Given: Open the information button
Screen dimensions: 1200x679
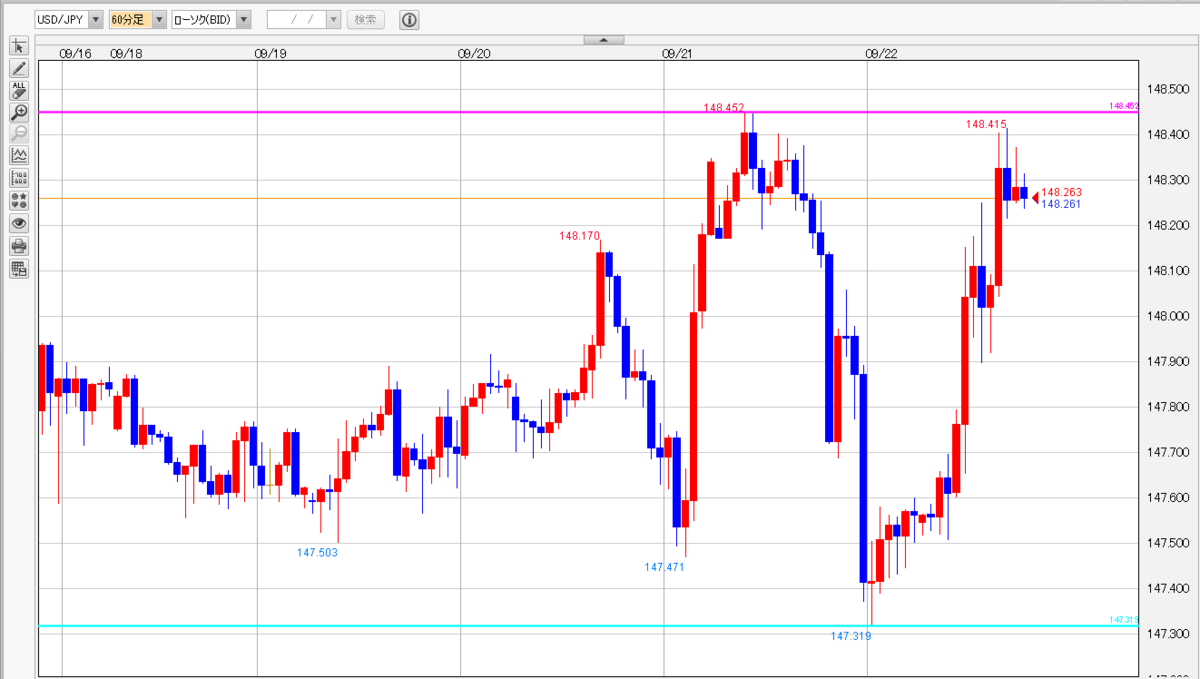Looking at the screenshot, I should pos(409,19).
